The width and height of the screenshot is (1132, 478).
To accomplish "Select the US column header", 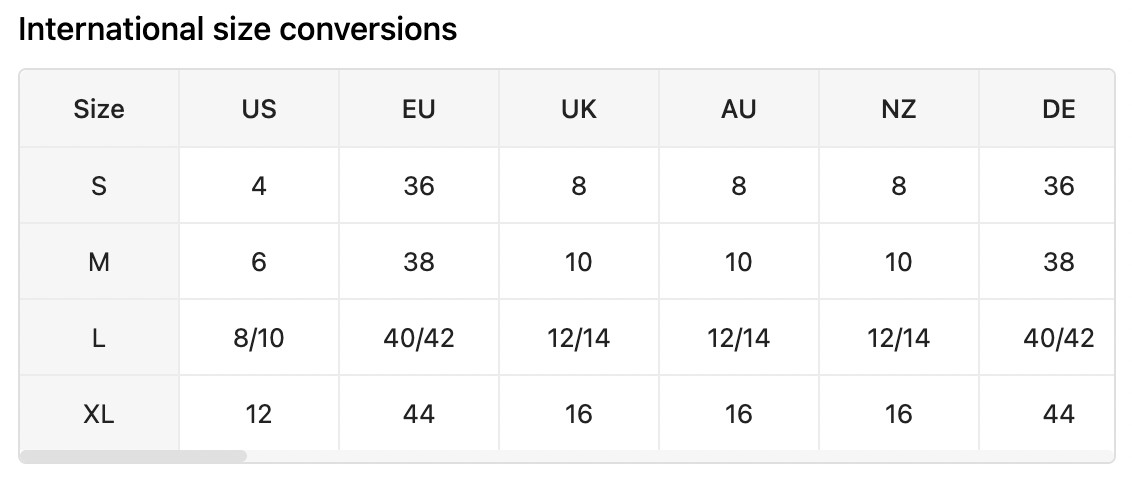I will coord(259,109).
